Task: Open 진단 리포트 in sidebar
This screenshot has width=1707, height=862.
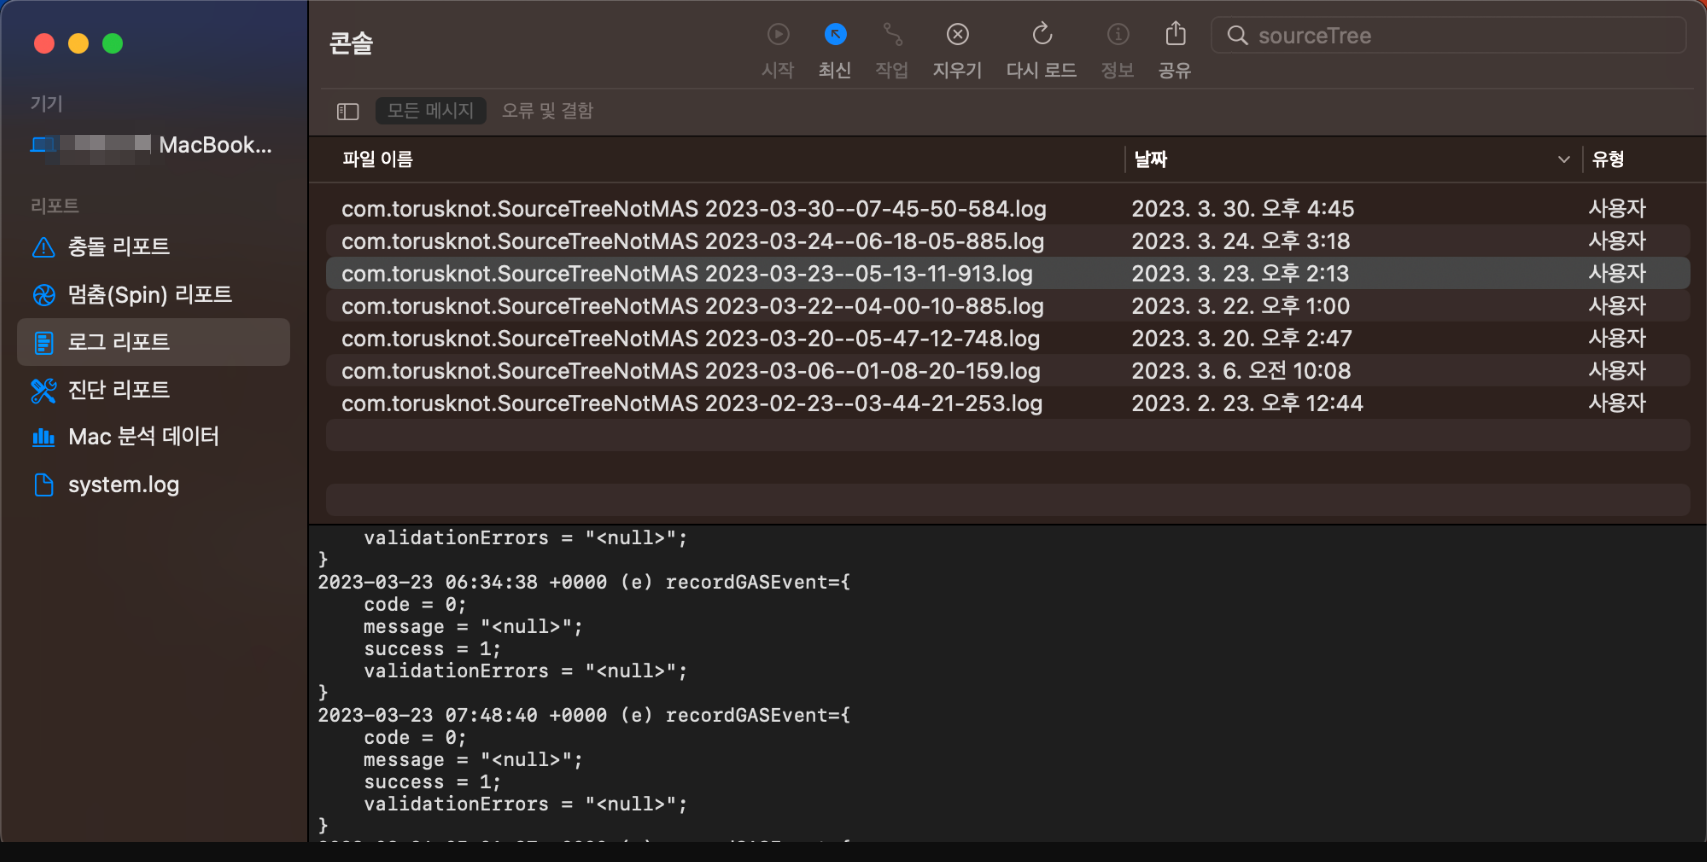Action: tap(154, 390)
